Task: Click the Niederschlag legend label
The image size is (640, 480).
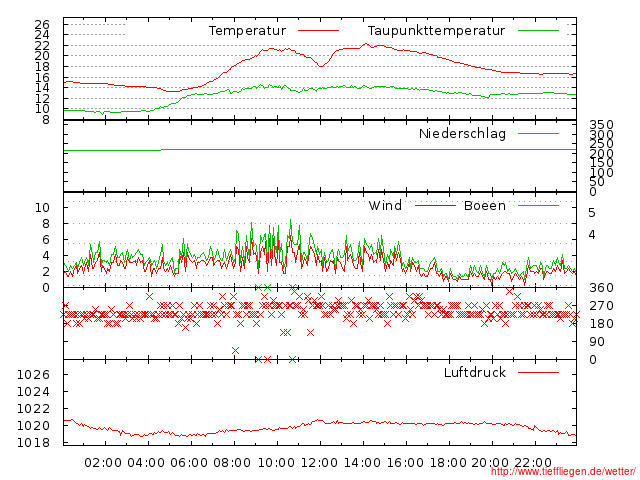Action: [x=462, y=134]
